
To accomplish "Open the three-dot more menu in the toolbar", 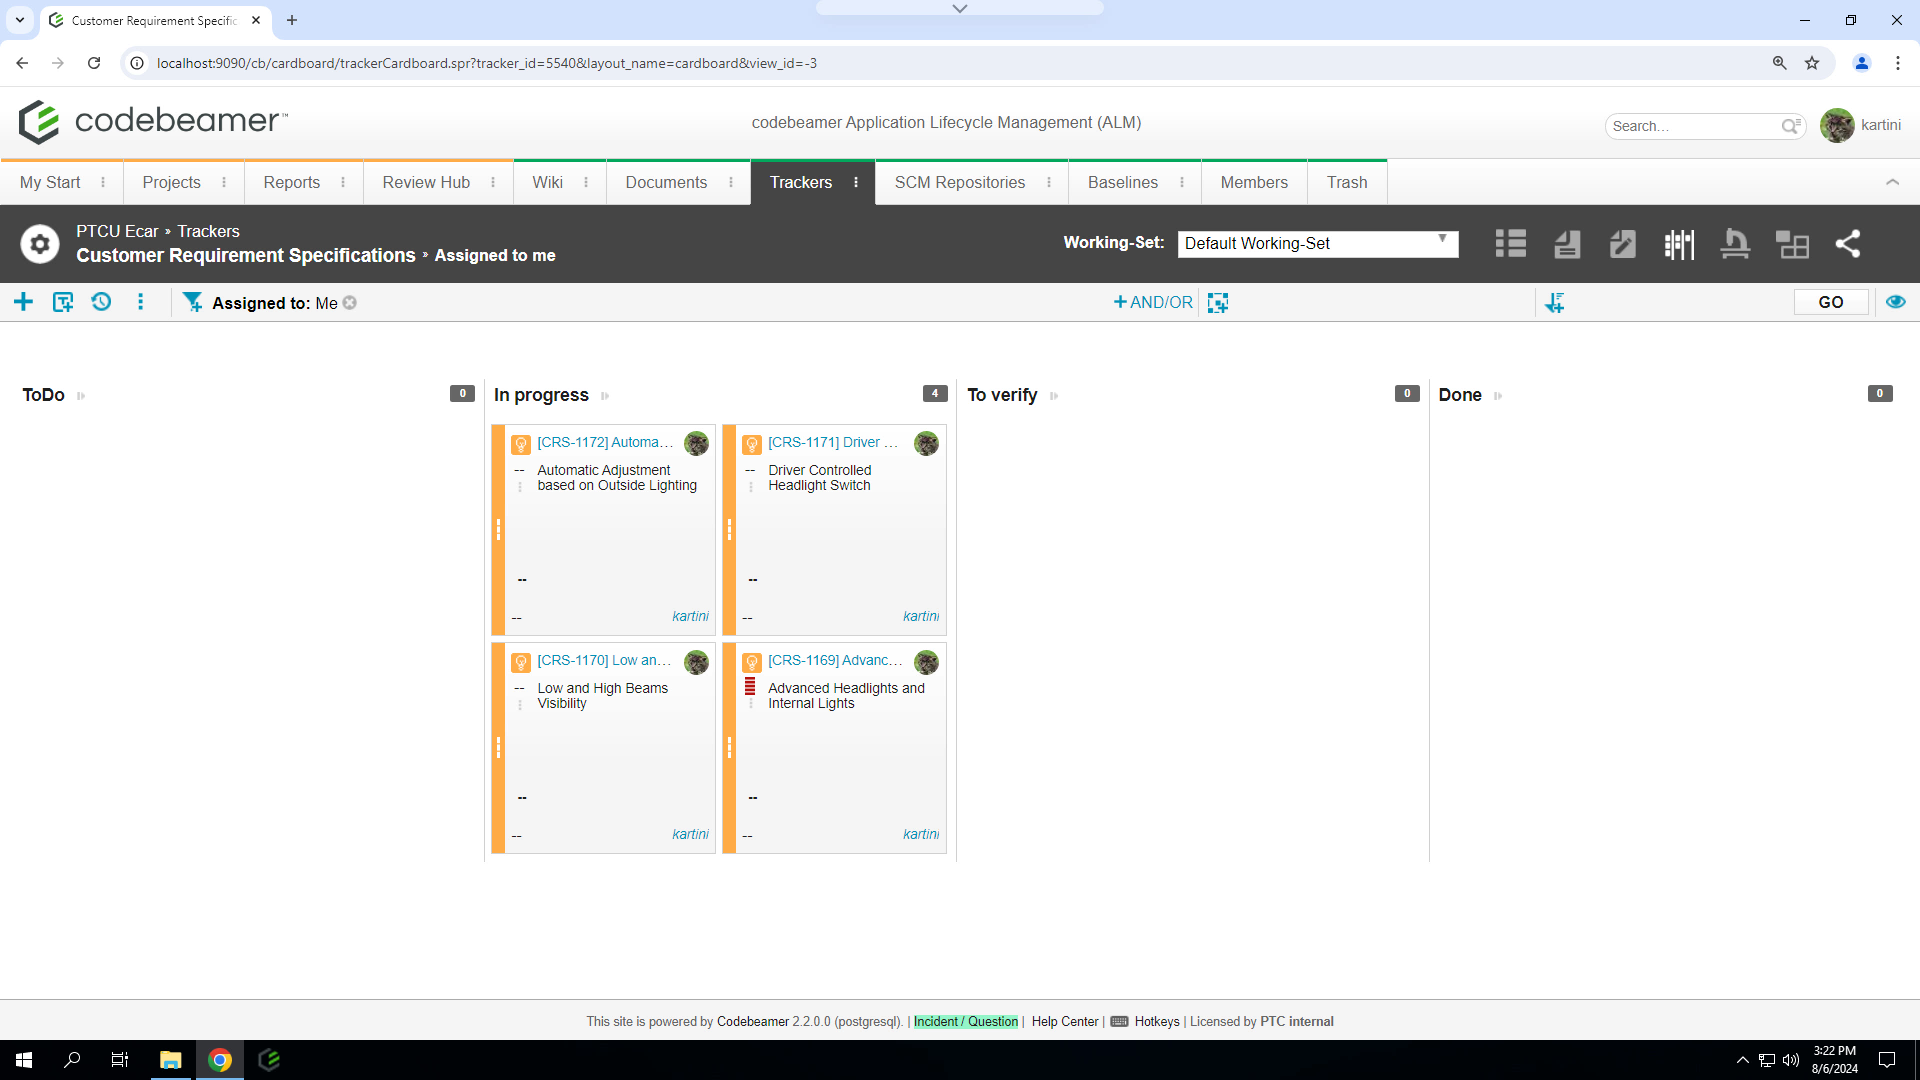I will point(140,302).
